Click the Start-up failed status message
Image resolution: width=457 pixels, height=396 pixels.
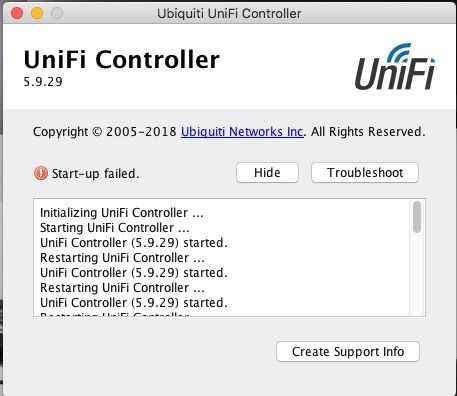click(96, 174)
